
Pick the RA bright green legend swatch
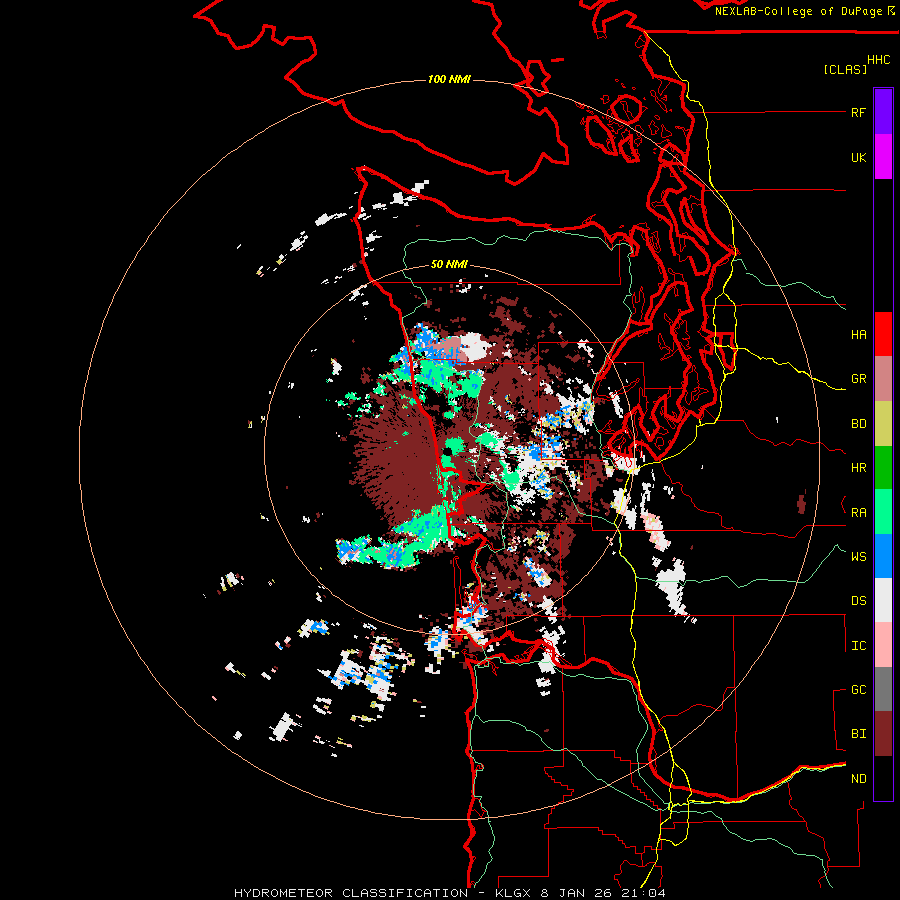[883, 512]
